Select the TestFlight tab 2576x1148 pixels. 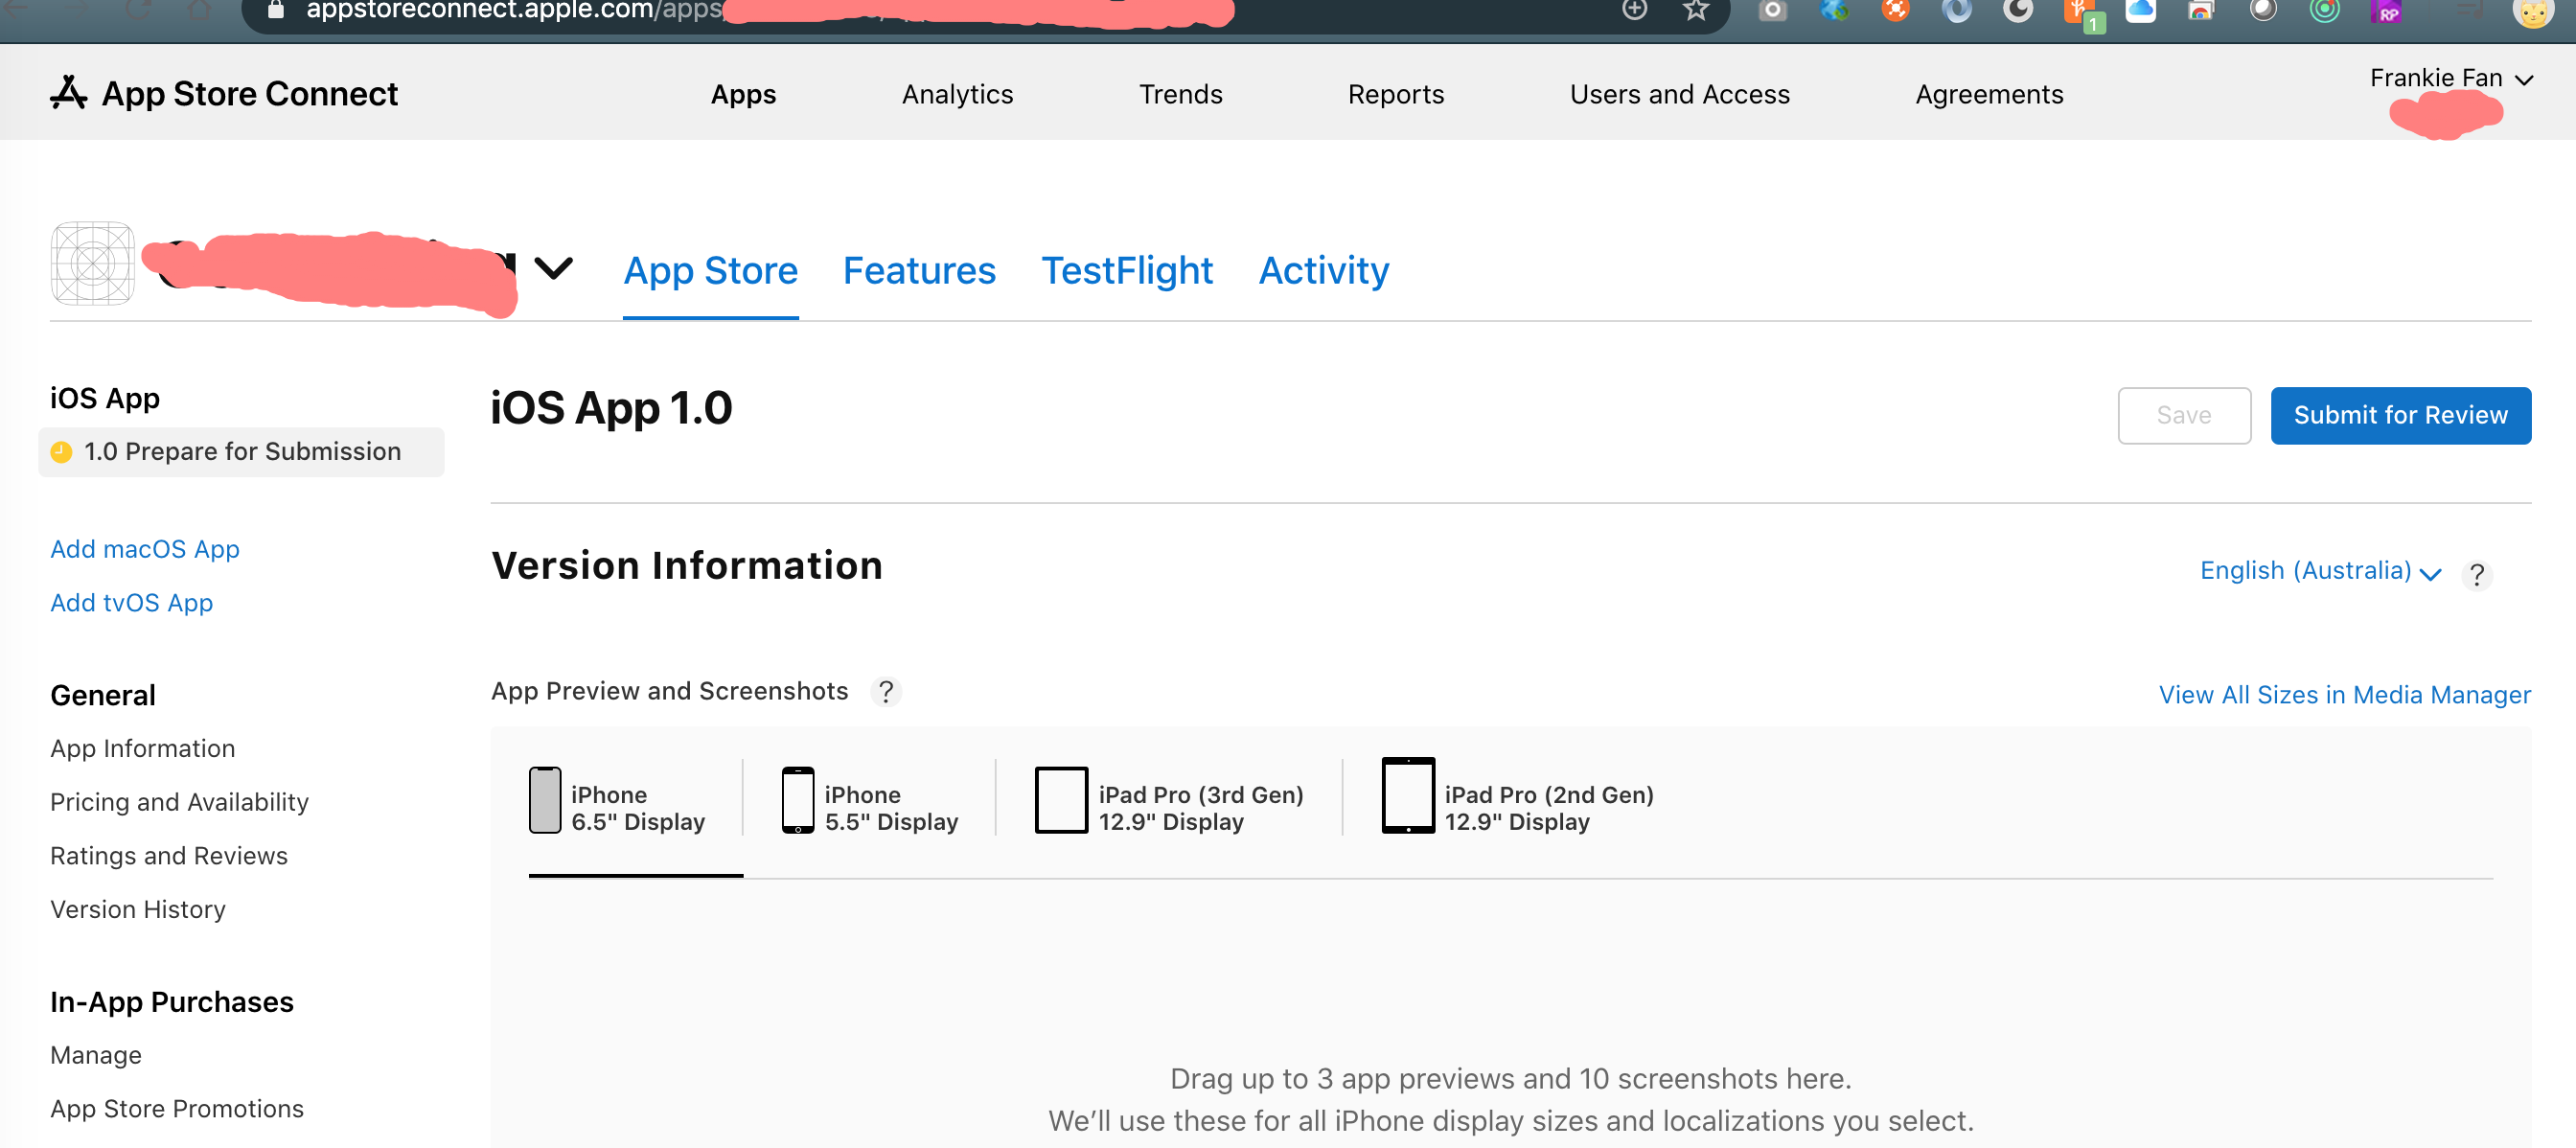[x=1127, y=269]
